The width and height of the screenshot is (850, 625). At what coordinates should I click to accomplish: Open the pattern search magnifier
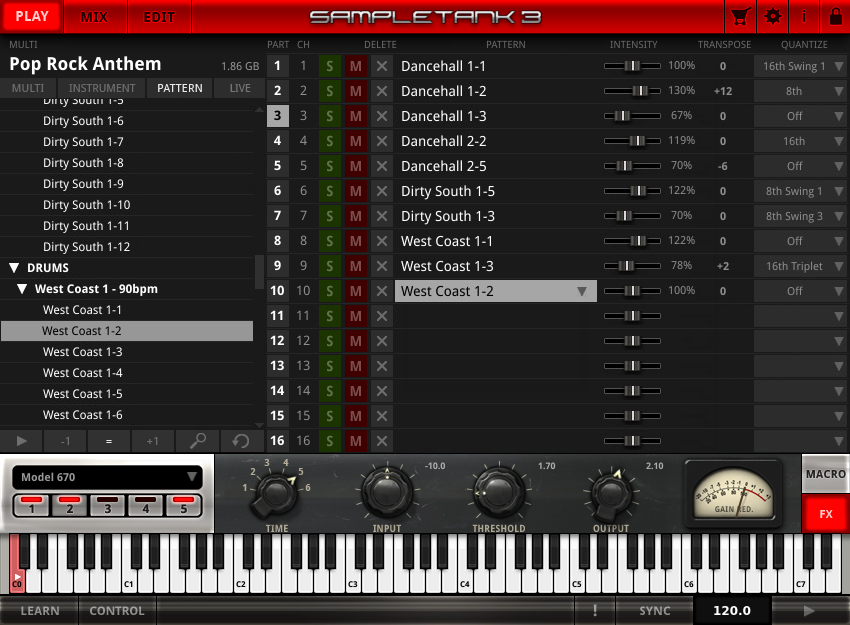click(197, 441)
